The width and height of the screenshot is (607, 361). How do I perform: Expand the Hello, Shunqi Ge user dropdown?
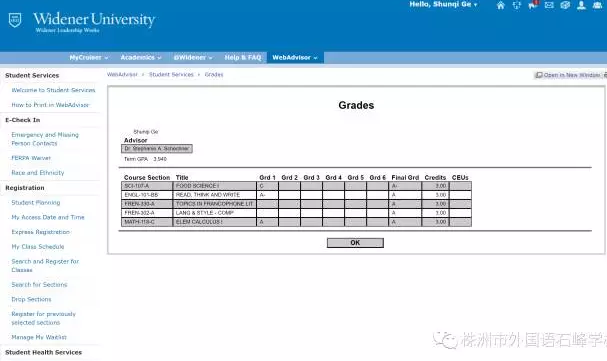[x=443, y=4]
